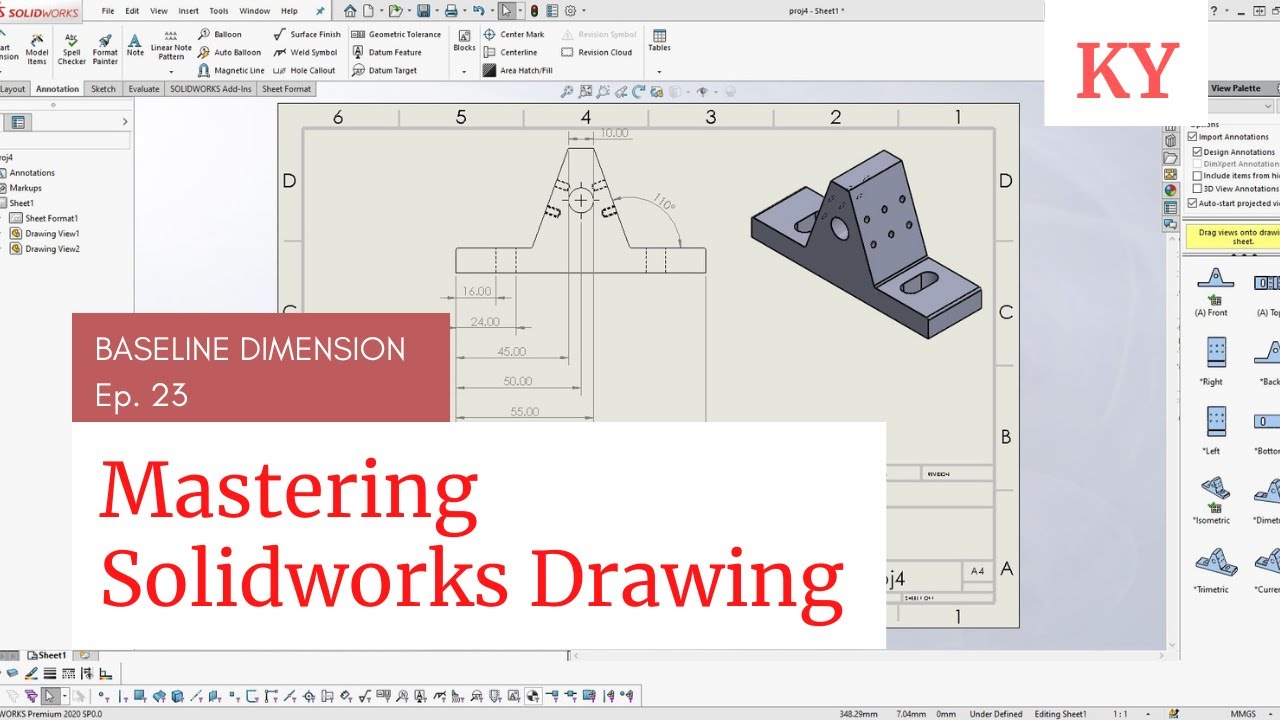Add a Datum Target

[385, 70]
